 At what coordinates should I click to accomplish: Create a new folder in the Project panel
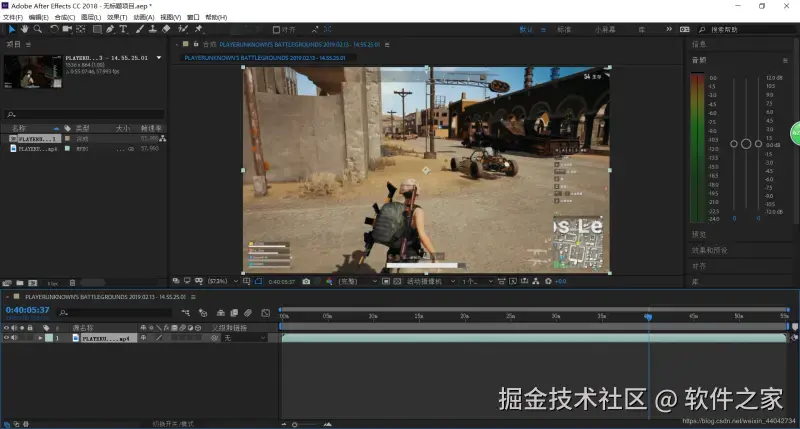click(20, 283)
